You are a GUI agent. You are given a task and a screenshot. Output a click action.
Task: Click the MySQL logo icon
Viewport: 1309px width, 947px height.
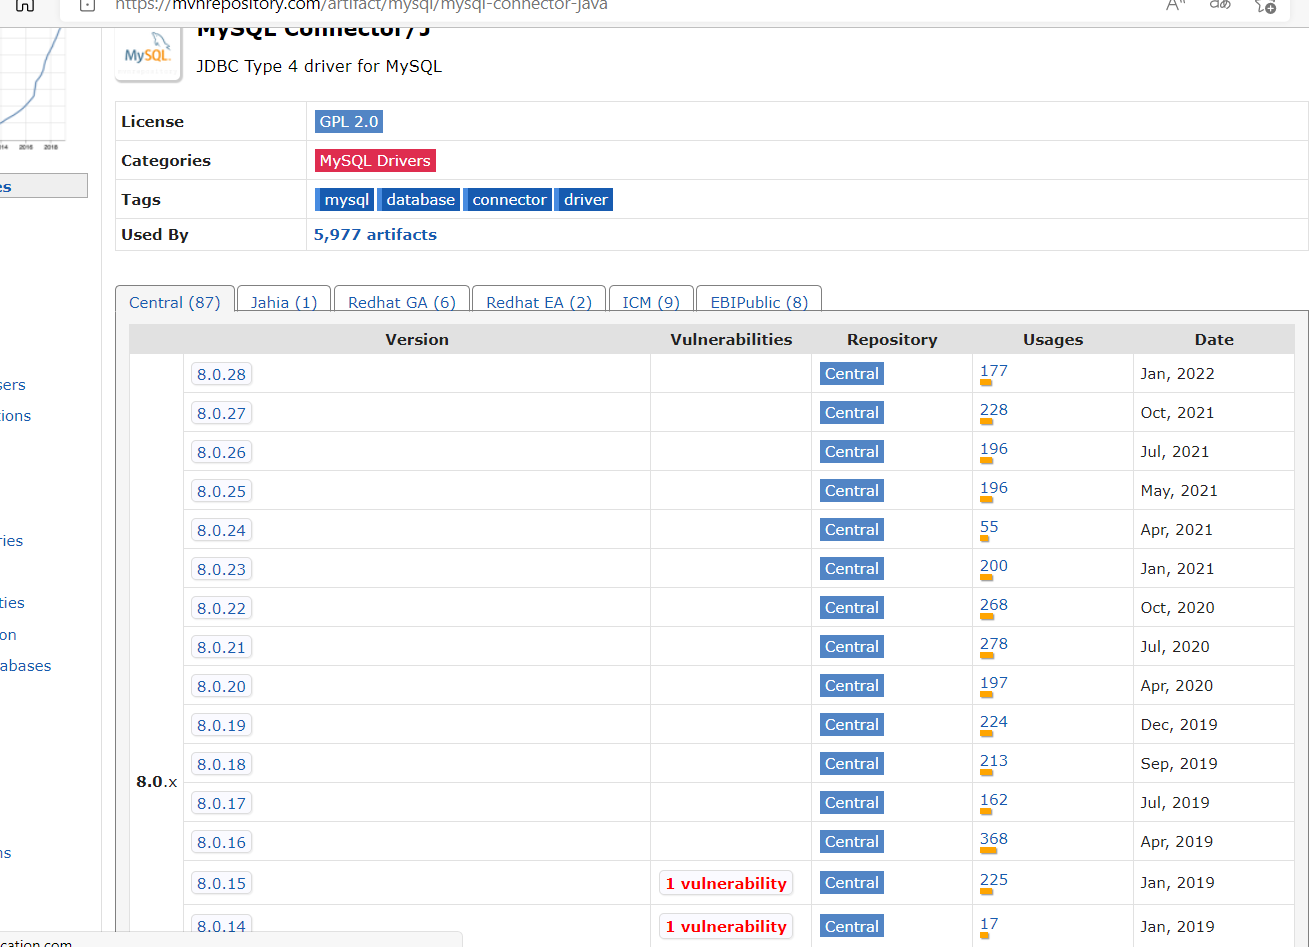(x=148, y=54)
